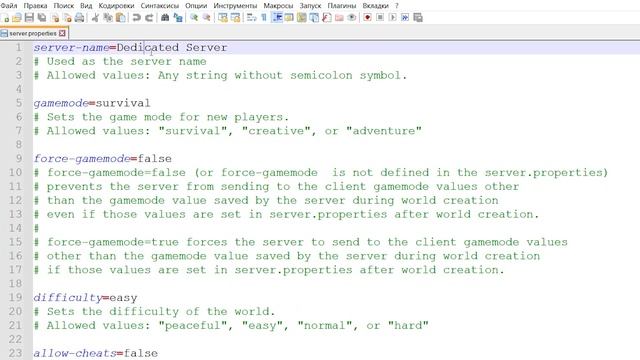Toggle synchronized vertical scrolling
640x360 pixels.
222,18
